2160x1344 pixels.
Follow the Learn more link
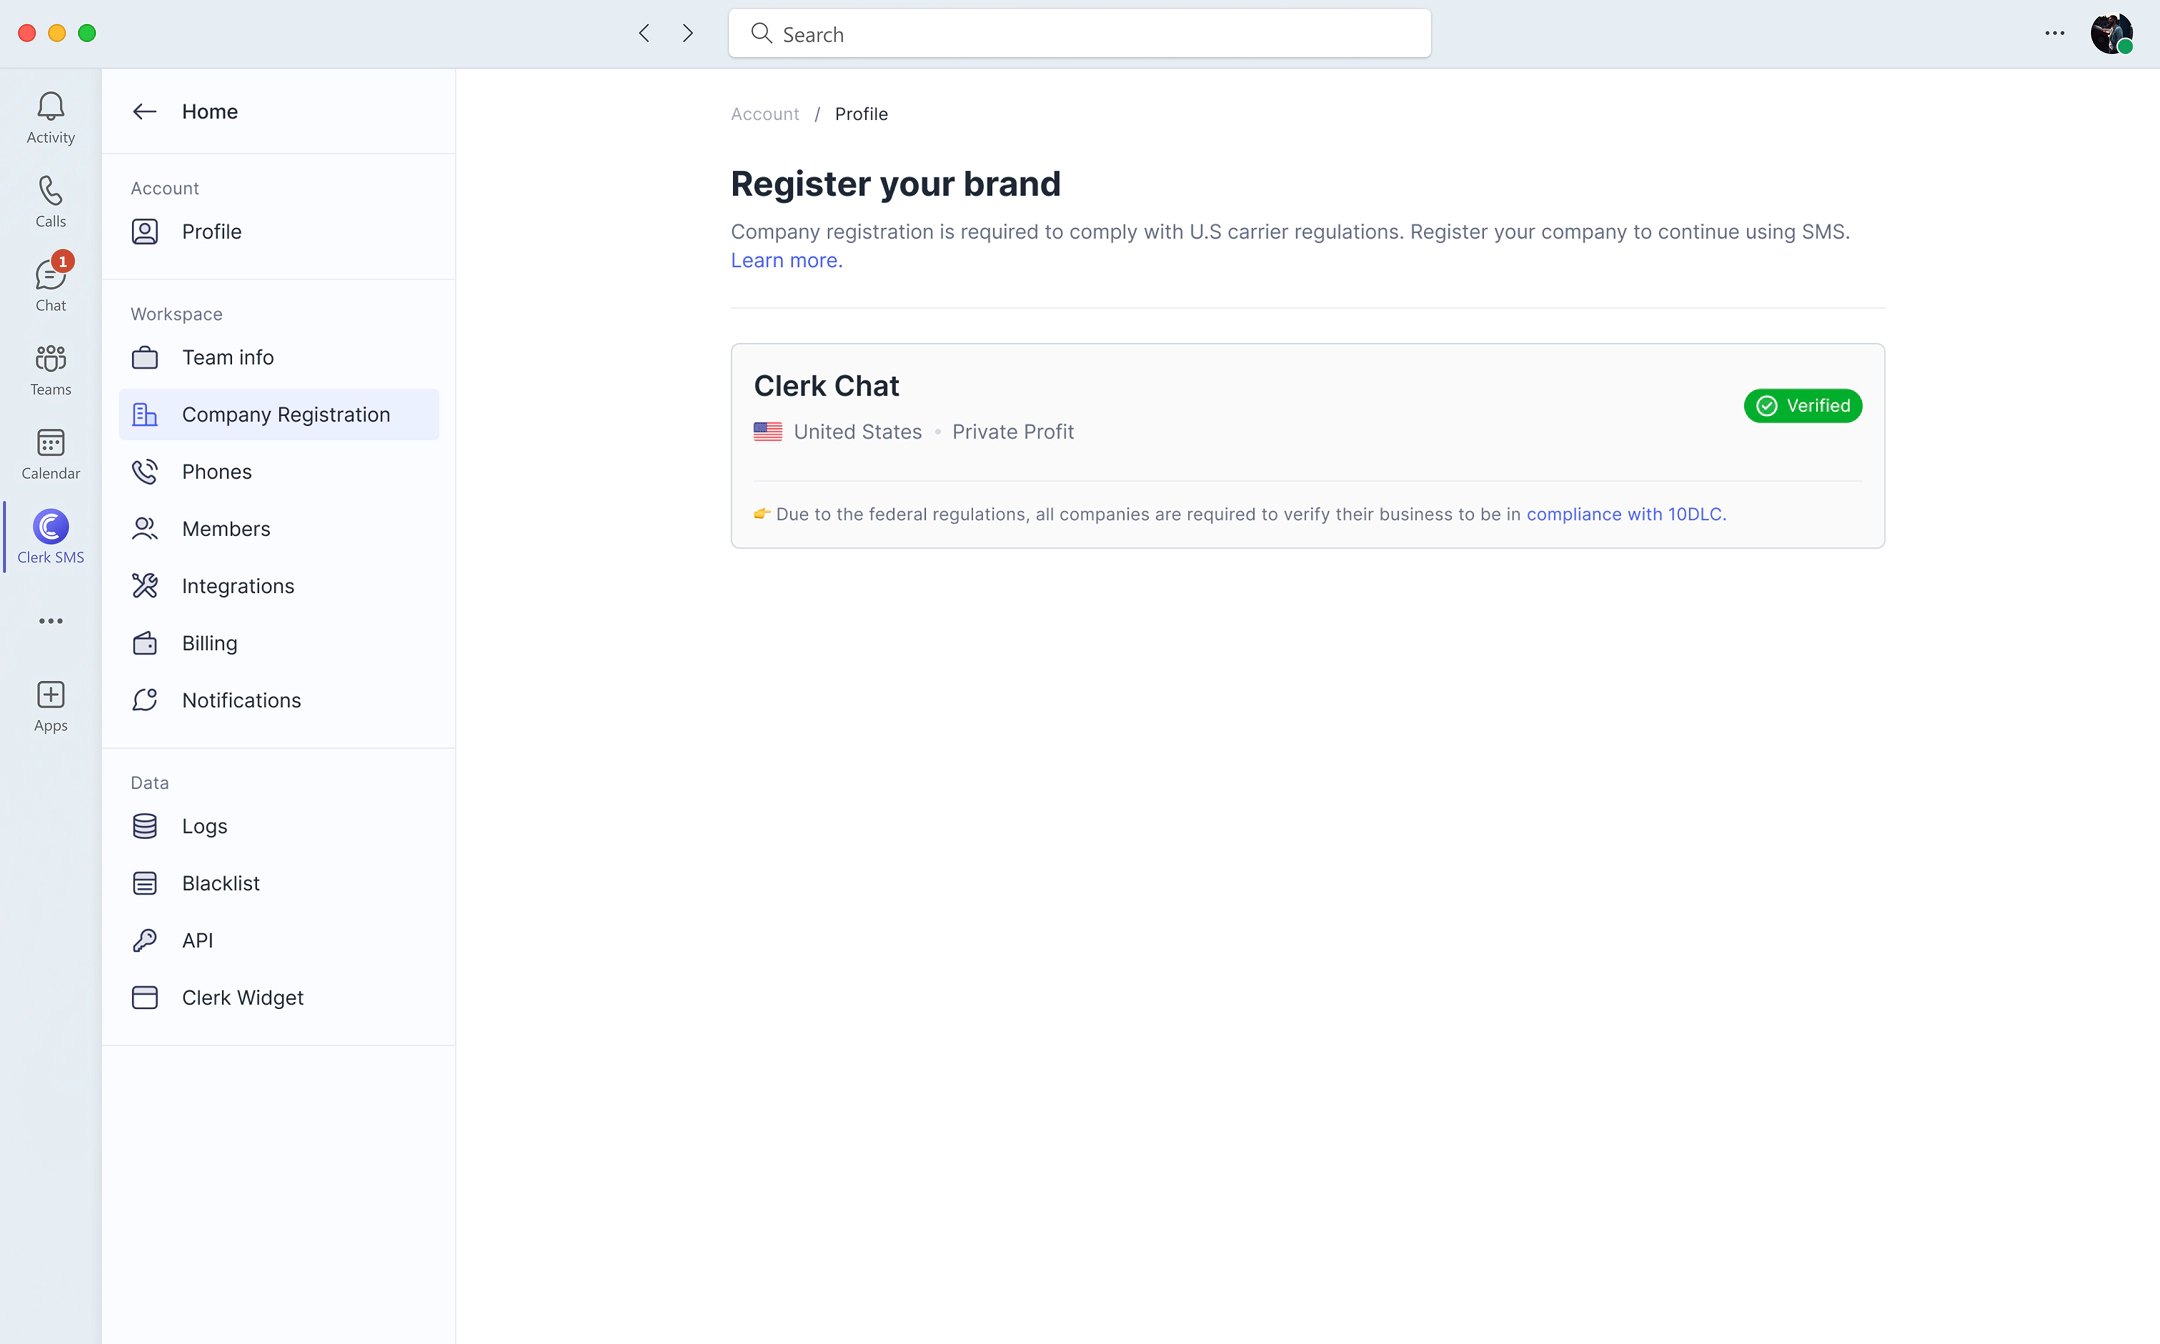(x=786, y=260)
